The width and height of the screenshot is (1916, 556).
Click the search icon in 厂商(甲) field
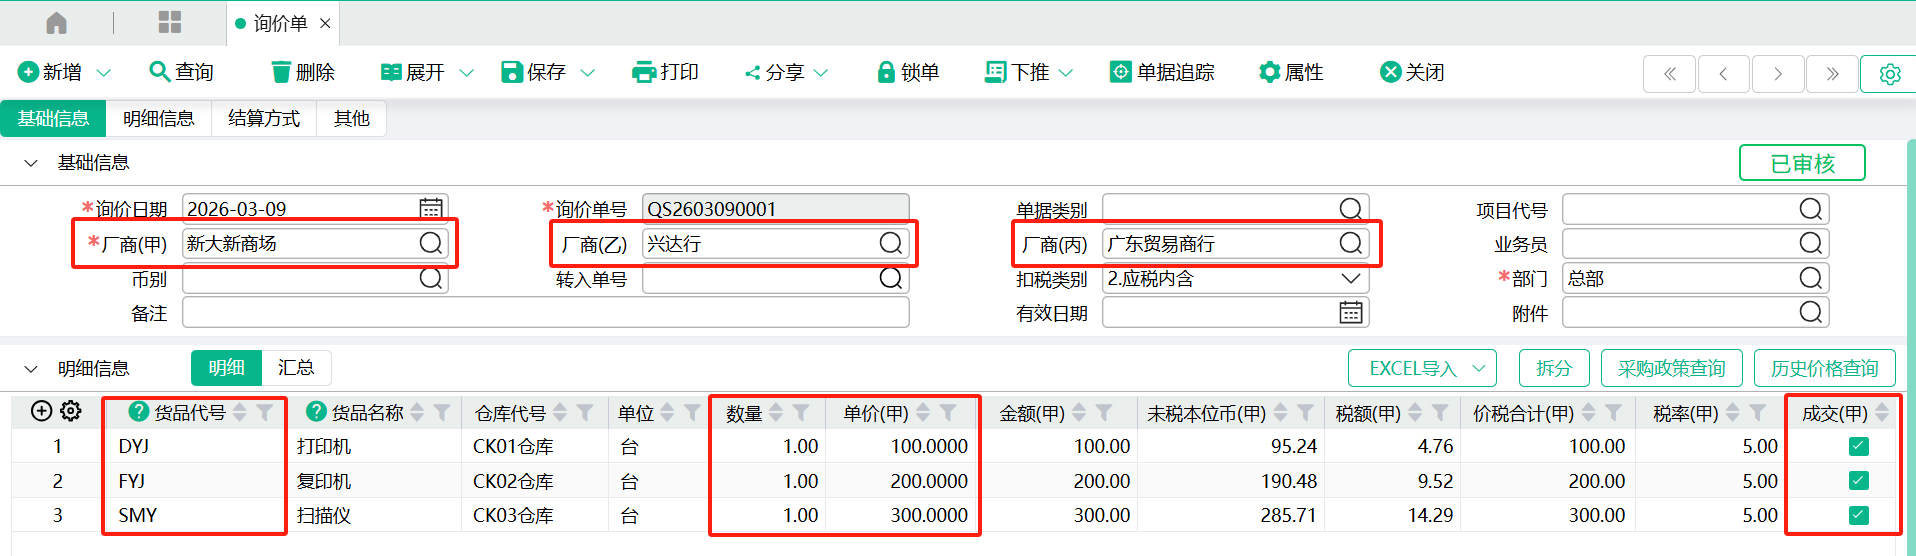431,243
